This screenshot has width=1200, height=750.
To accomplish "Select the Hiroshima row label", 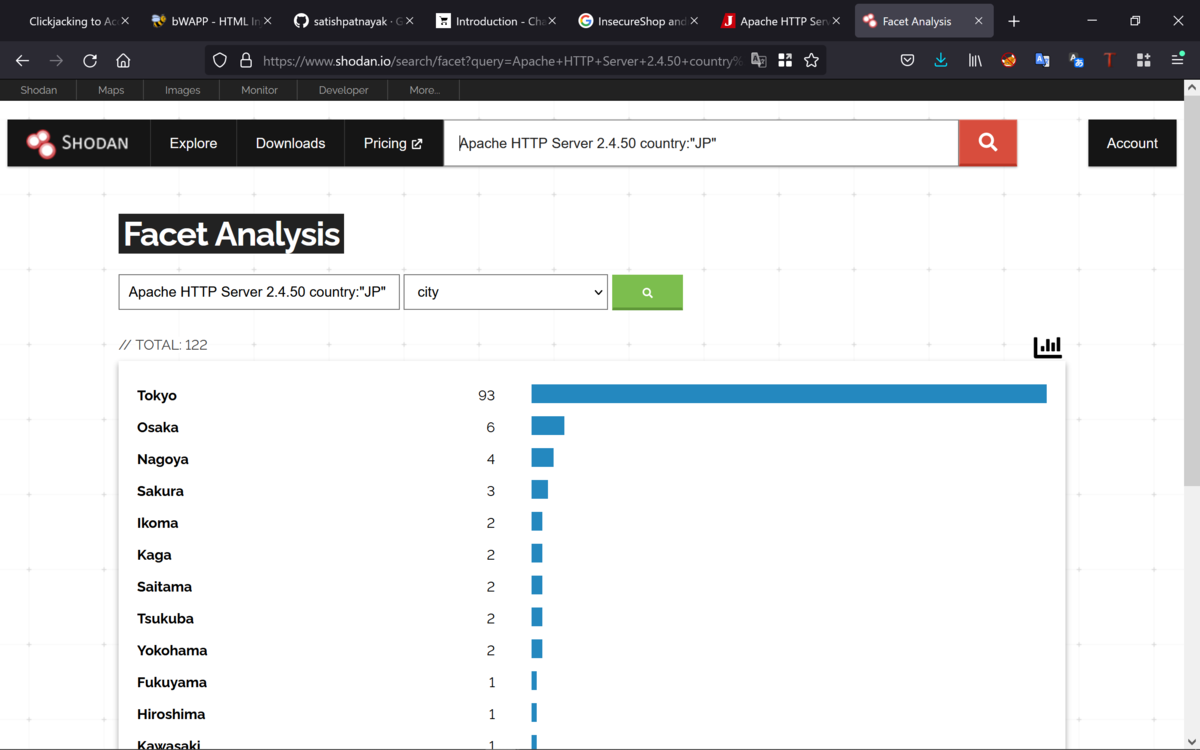I will 171,715.
